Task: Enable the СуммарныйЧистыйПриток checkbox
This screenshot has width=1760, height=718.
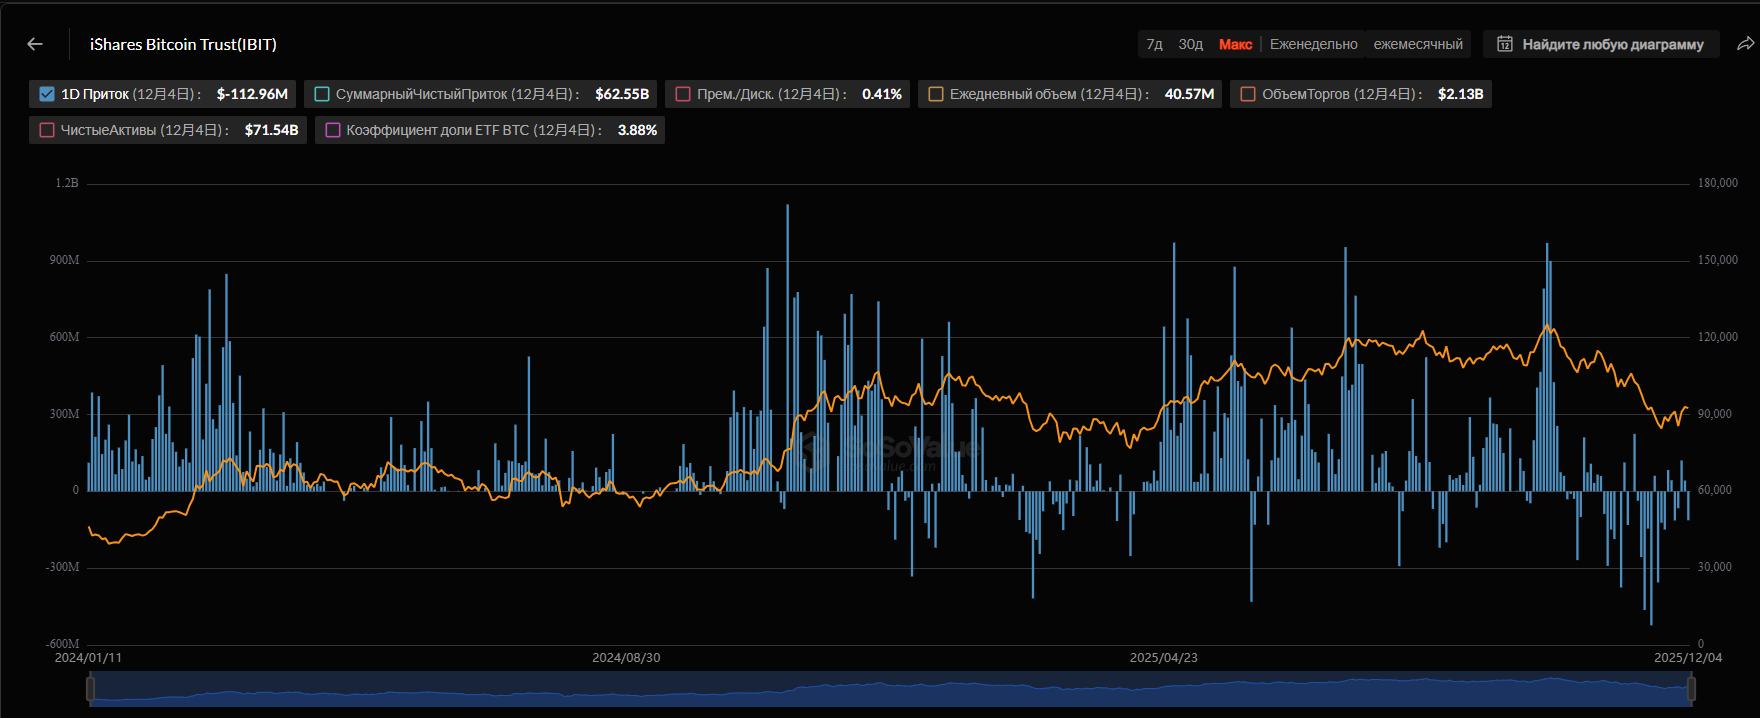Action: point(322,94)
